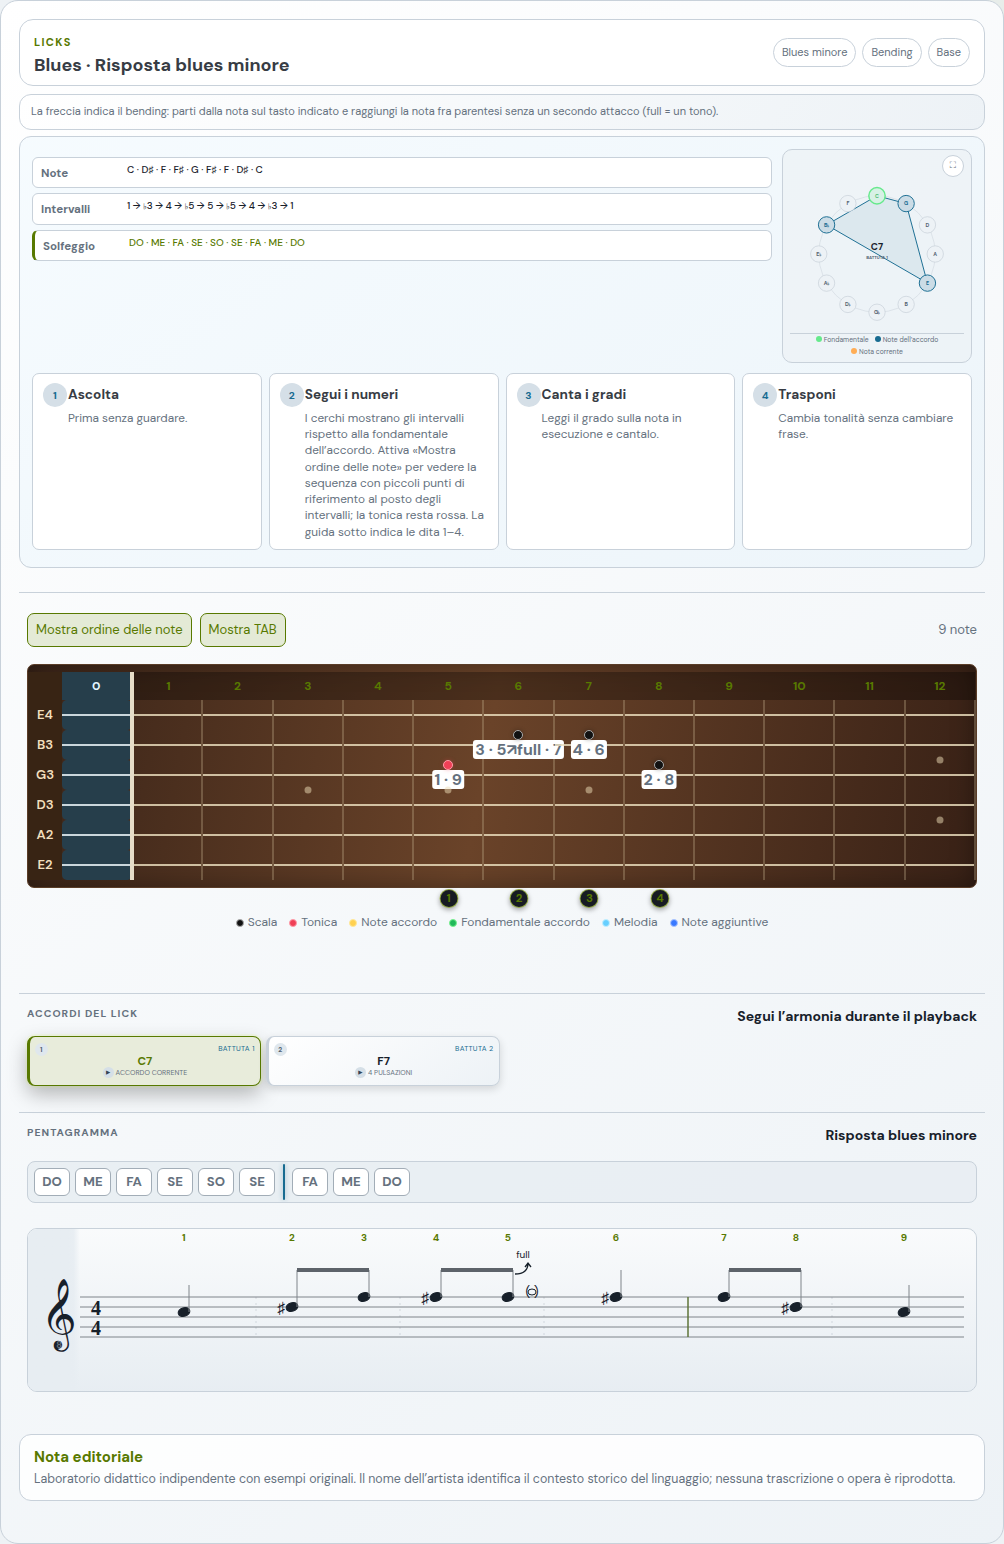
Task: Select the C7 chord card, battuta 1
Action: [x=144, y=1061]
